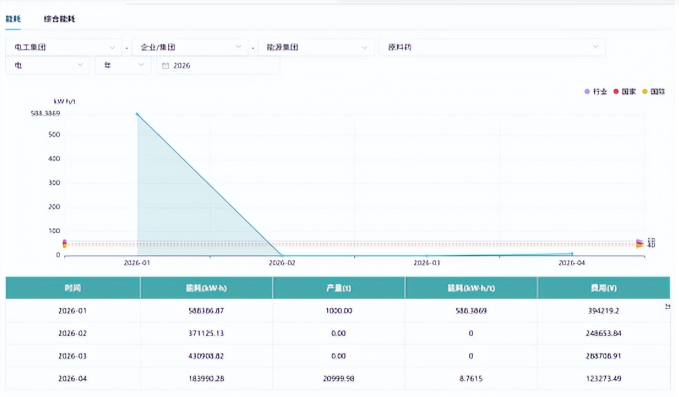
Task: Click the 371125.13 energy value
Action: click(x=206, y=333)
